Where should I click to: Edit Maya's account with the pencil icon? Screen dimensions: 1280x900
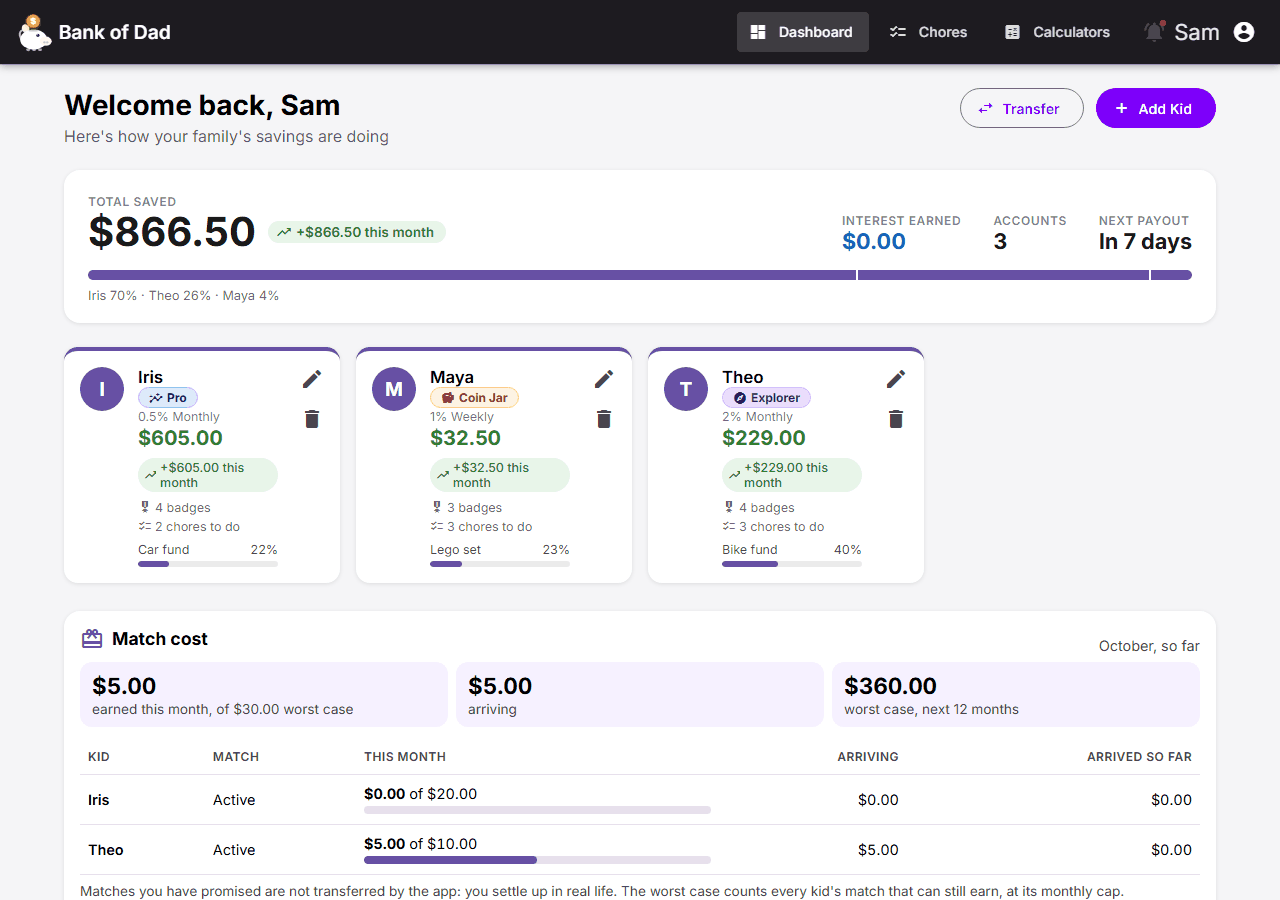[604, 379]
